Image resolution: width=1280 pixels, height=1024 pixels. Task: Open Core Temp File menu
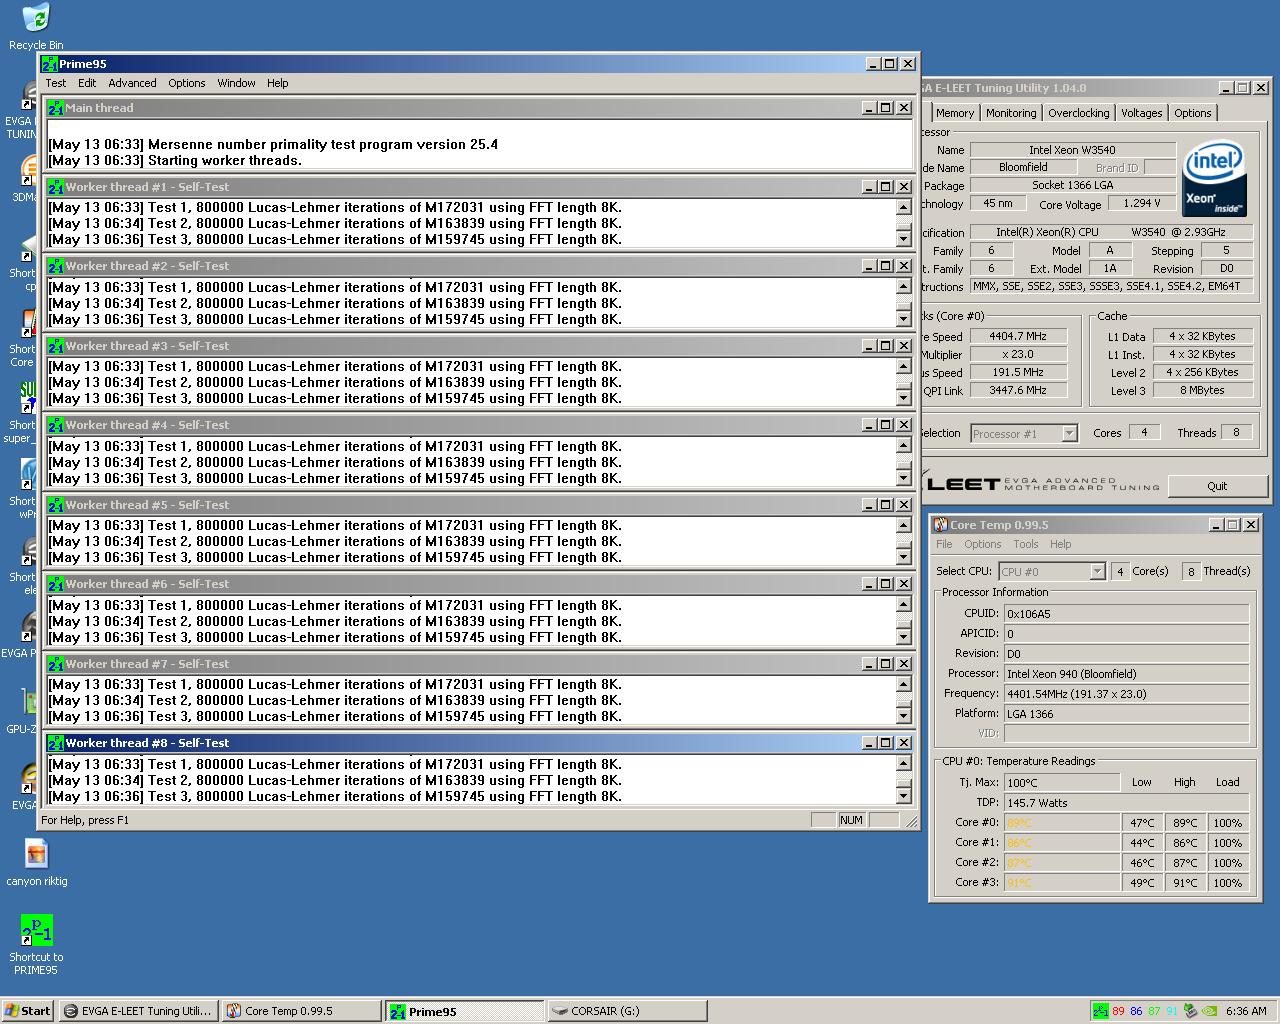pyautogui.click(x=944, y=544)
